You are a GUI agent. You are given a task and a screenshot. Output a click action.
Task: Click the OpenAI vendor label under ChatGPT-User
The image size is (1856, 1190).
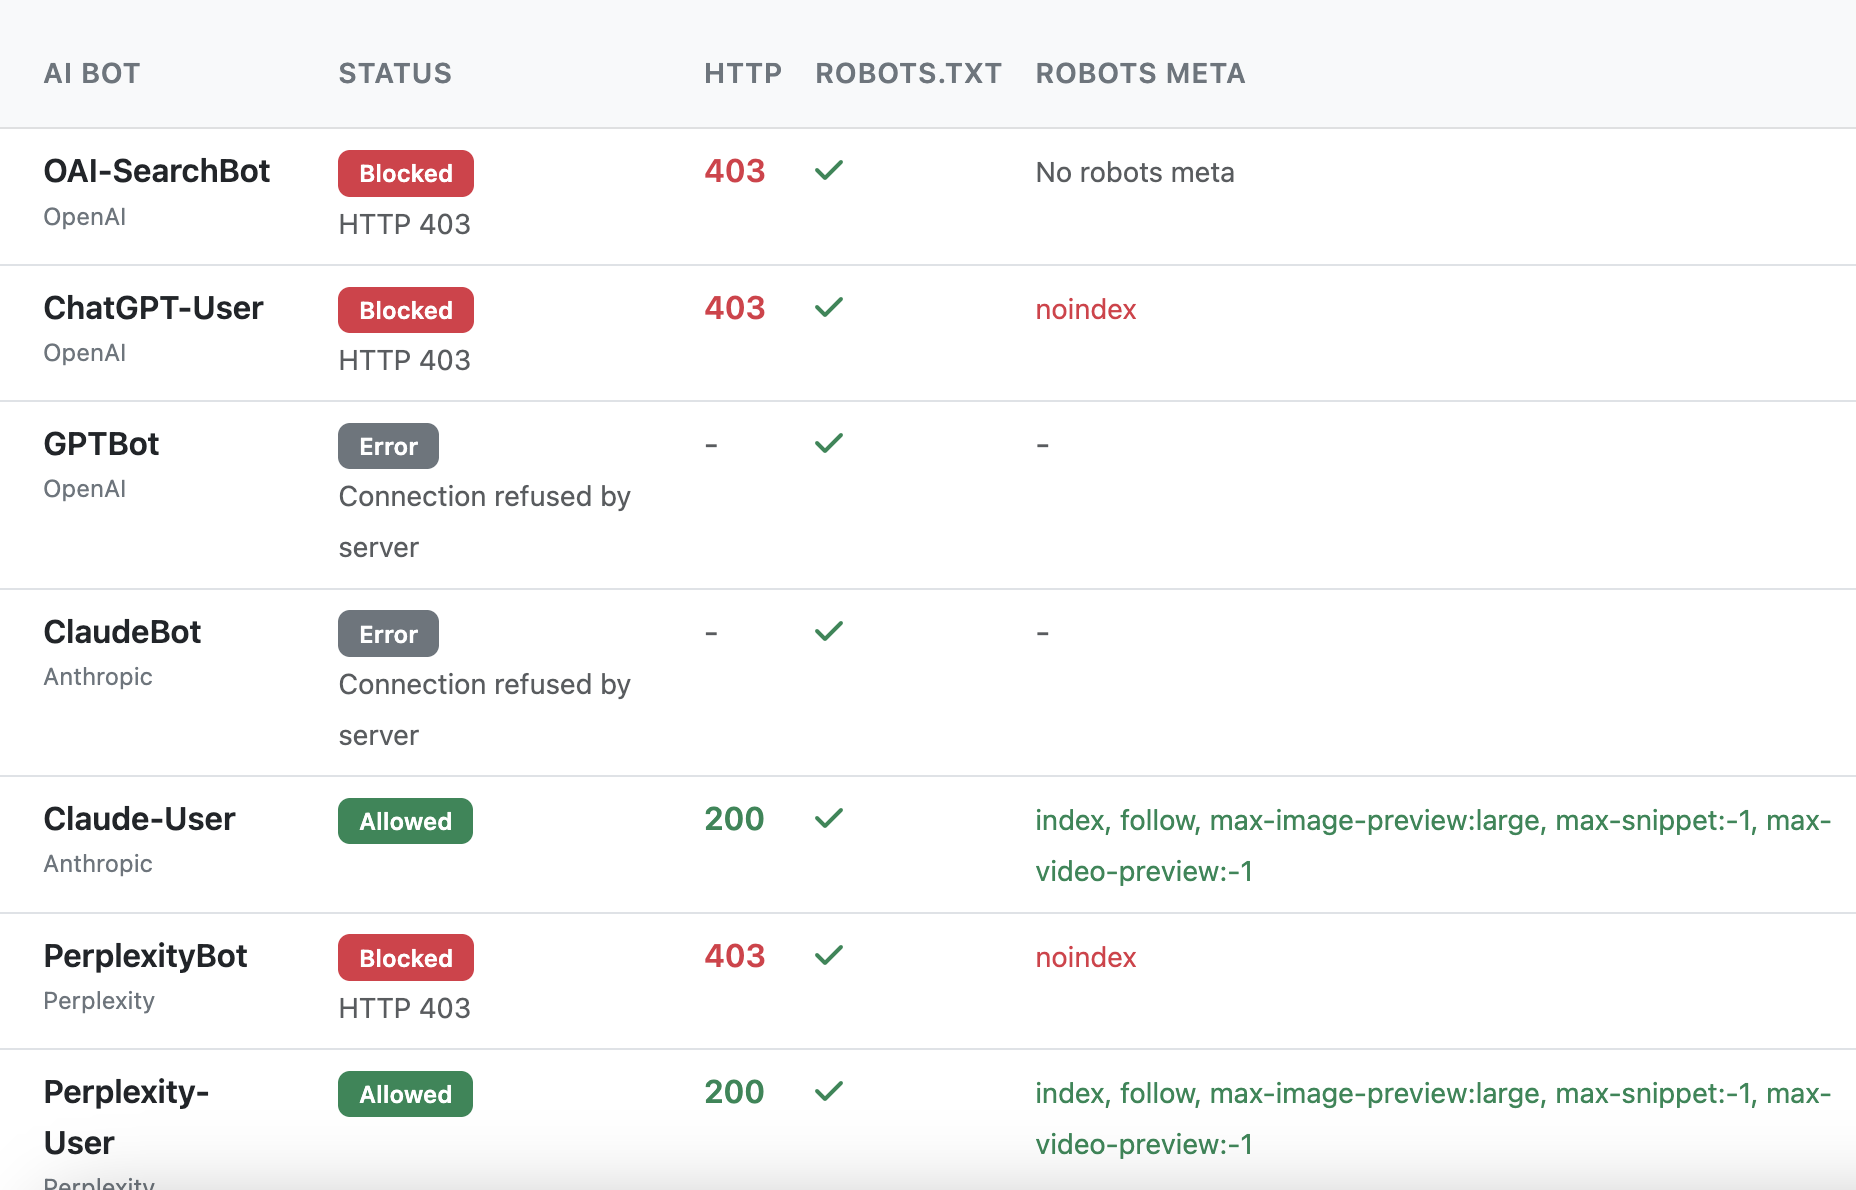coord(84,353)
